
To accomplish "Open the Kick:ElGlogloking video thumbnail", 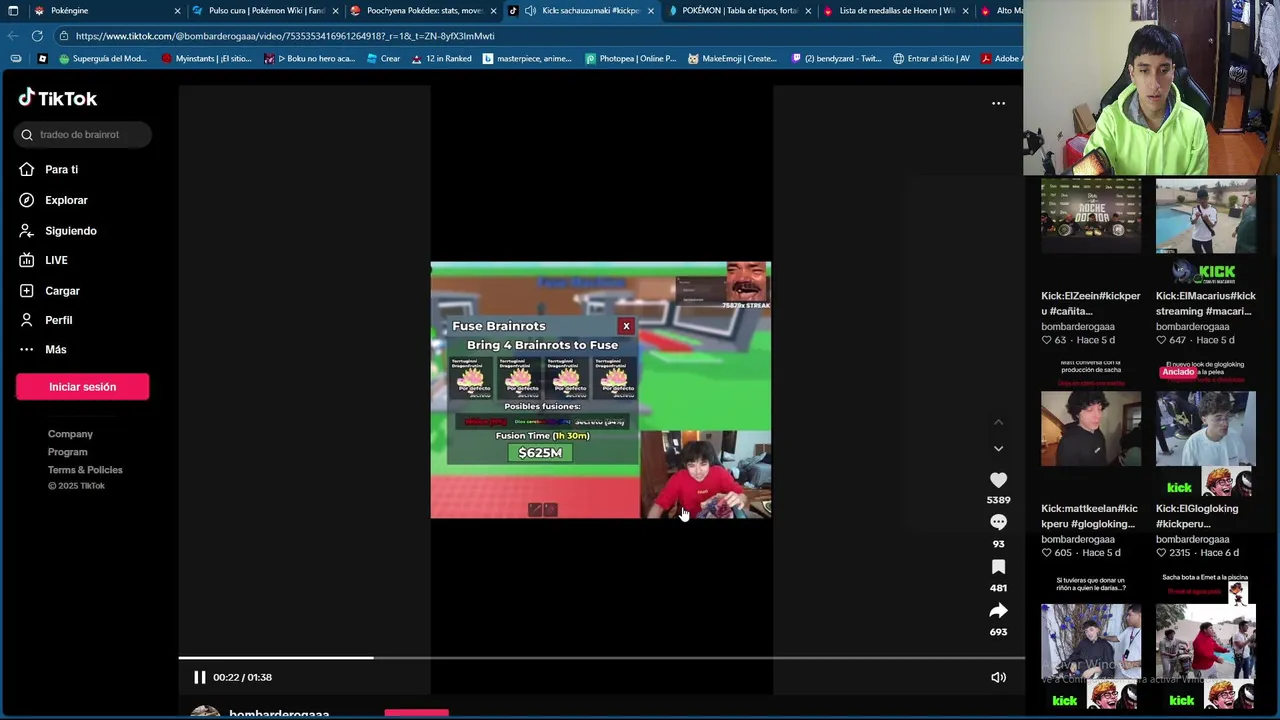I will (x=1206, y=428).
